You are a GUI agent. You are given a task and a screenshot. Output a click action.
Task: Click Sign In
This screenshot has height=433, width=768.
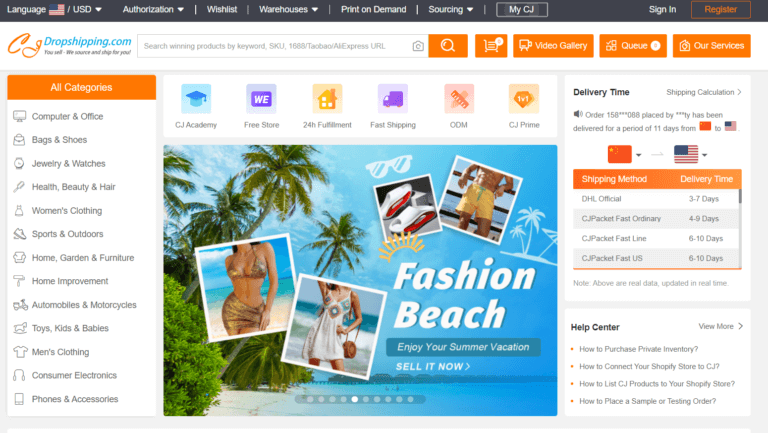662,9
